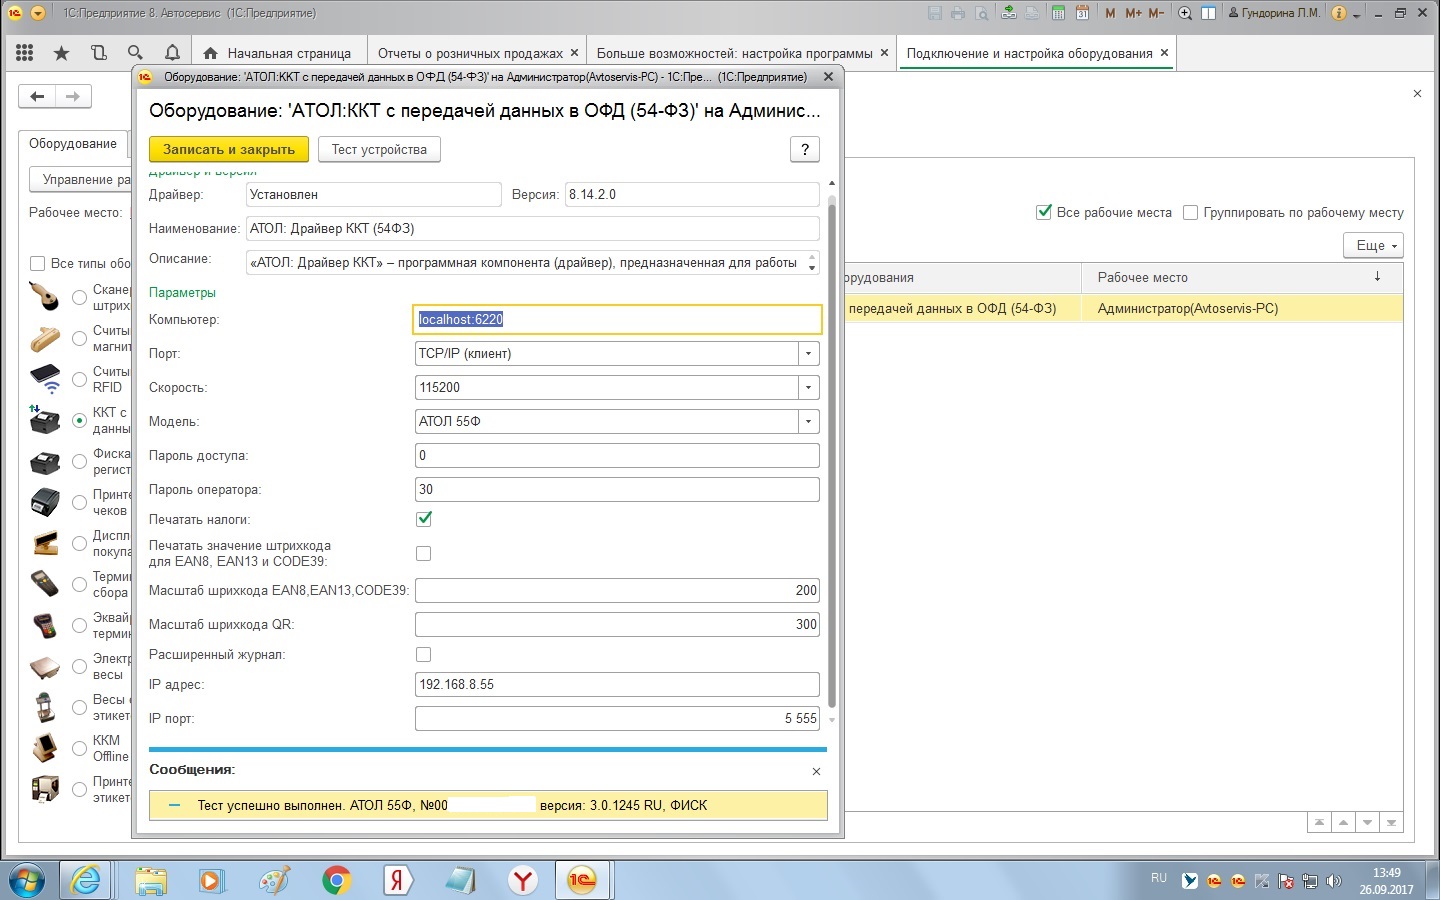Screen dimensions: 1440x900
Task: Open the Порт dropdown arrow
Action: pos(808,353)
